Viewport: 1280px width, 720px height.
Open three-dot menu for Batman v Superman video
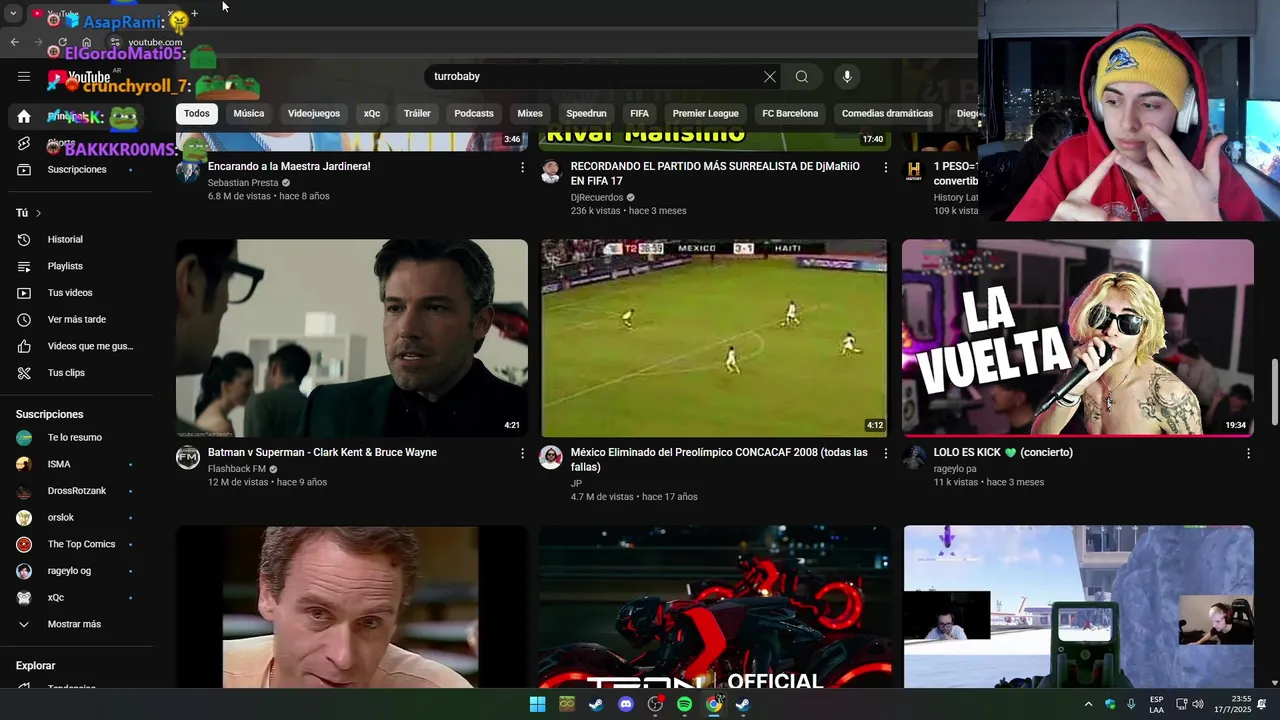point(522,453)
